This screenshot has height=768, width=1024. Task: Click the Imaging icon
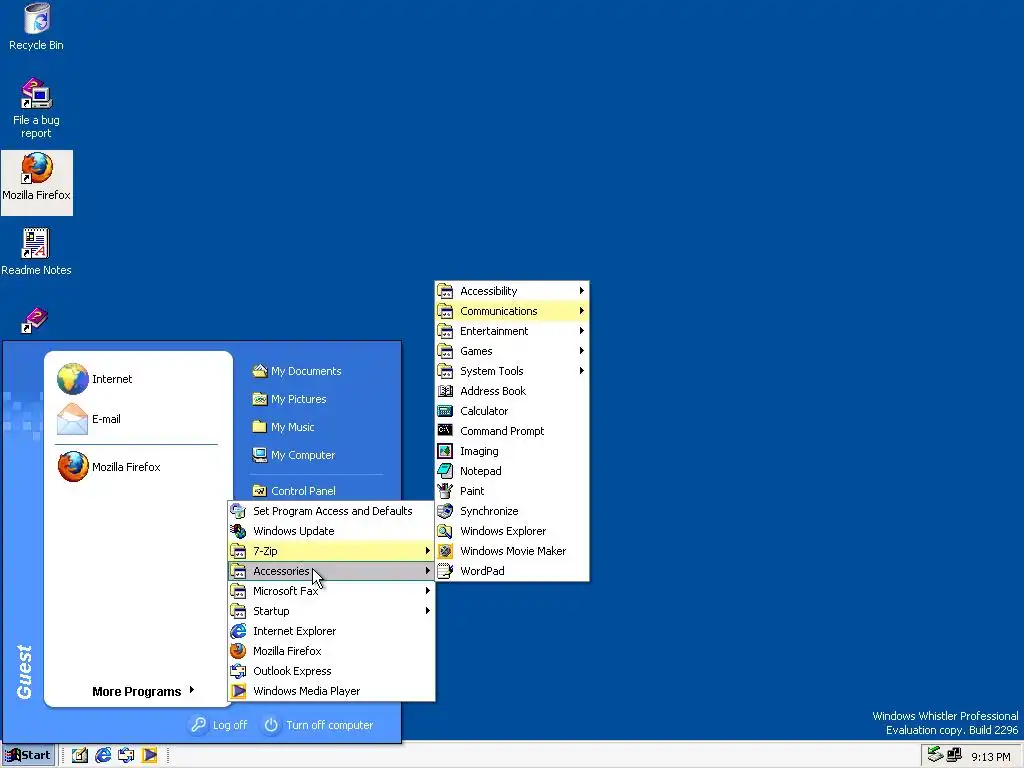point(445,451)
